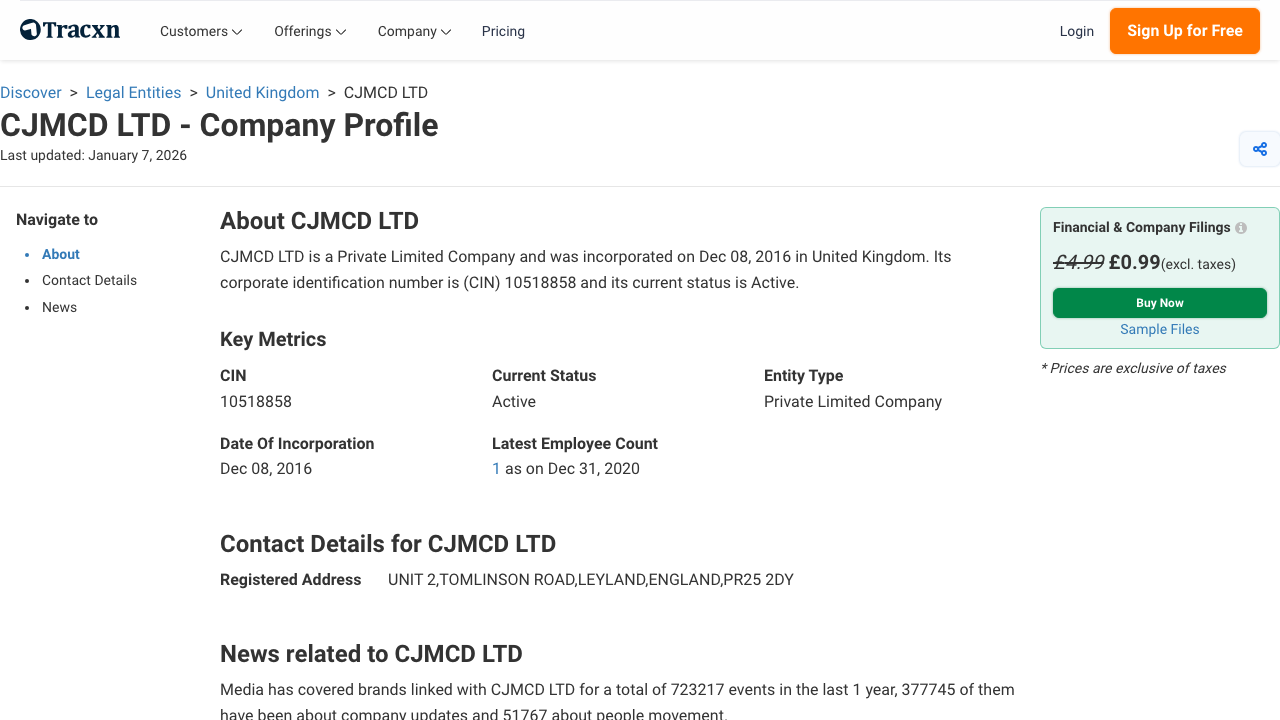Open the Offerings menu chevron

[x=341, y=31]
